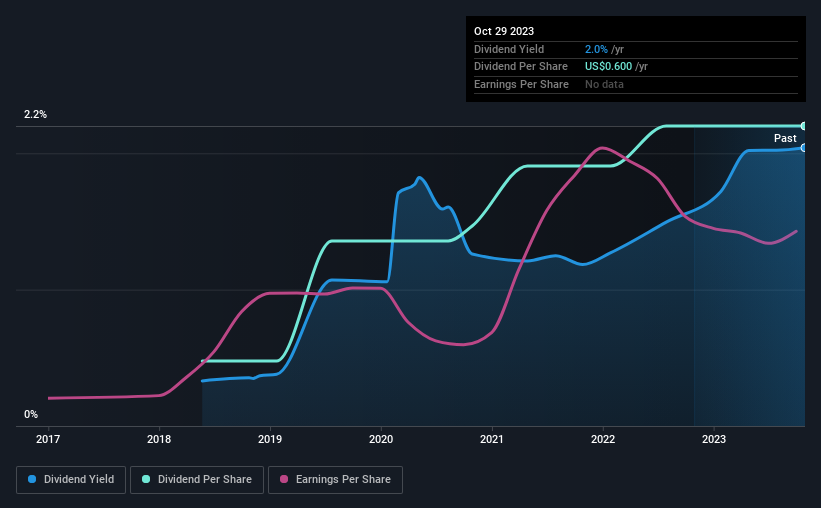Click the 'No data' earnings value
Viewport: 821px width, 508px height.
(604, 84)
